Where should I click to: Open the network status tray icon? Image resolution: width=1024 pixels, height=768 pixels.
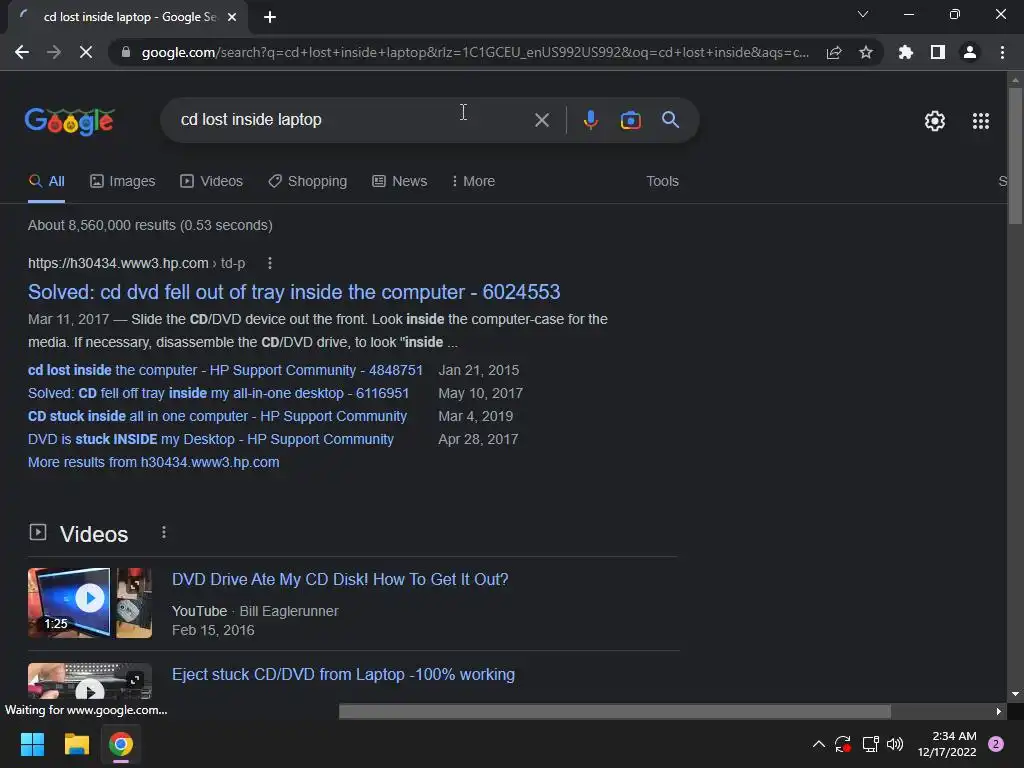[x=870, y=744]
